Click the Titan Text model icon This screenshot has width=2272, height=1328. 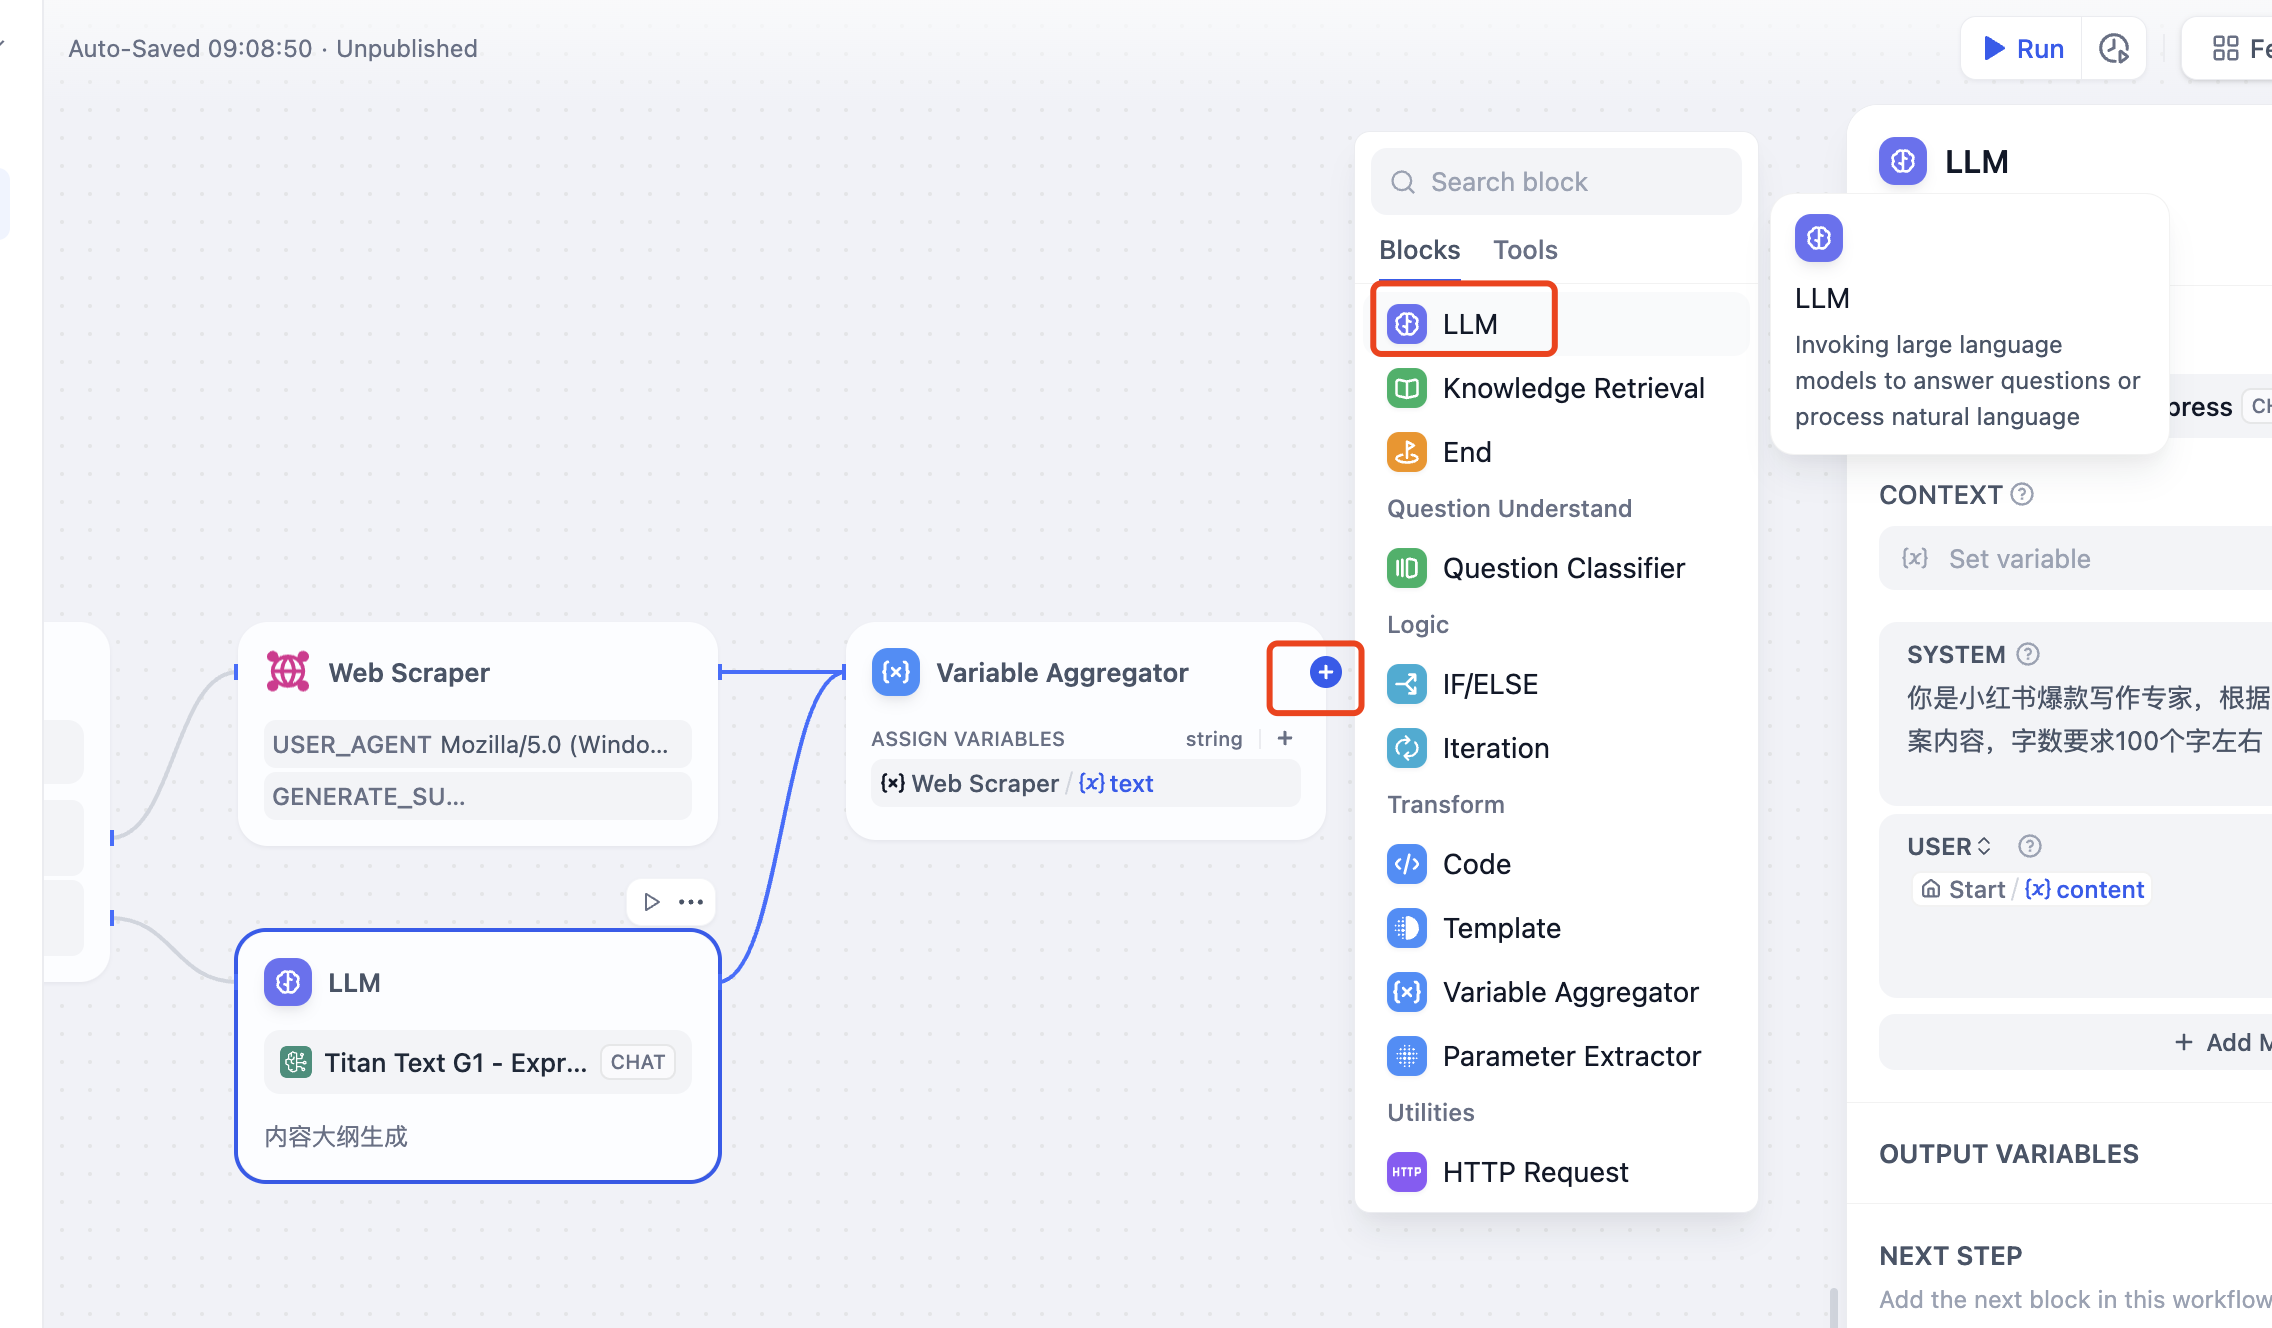click(x=295, y=1062)
